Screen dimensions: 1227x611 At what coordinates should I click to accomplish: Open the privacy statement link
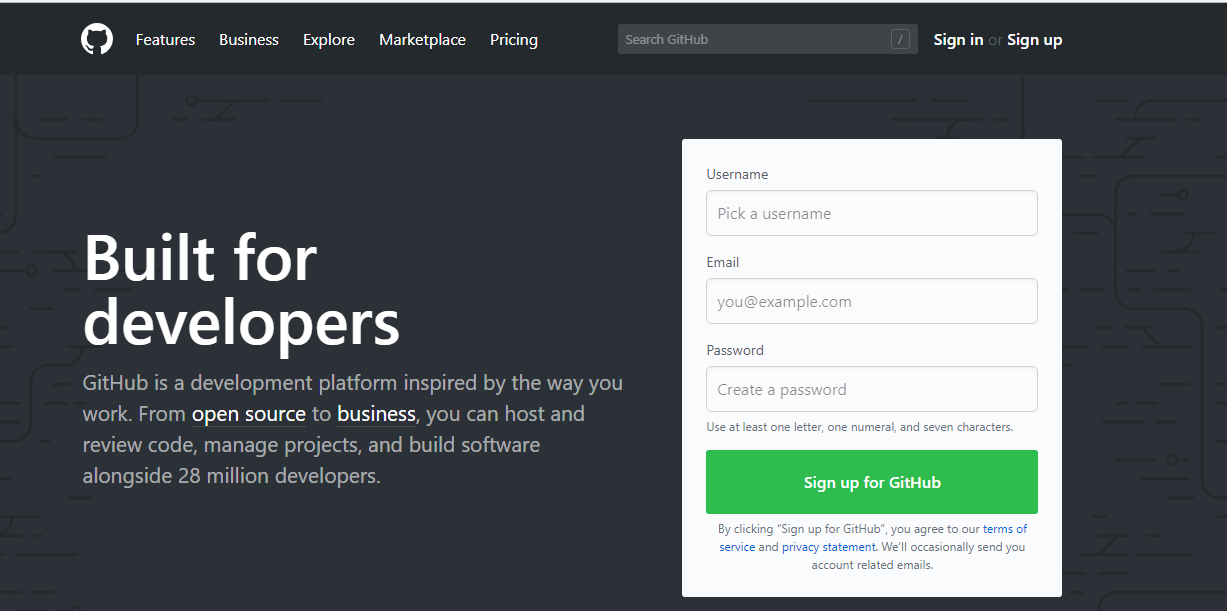tap(828, 547)
